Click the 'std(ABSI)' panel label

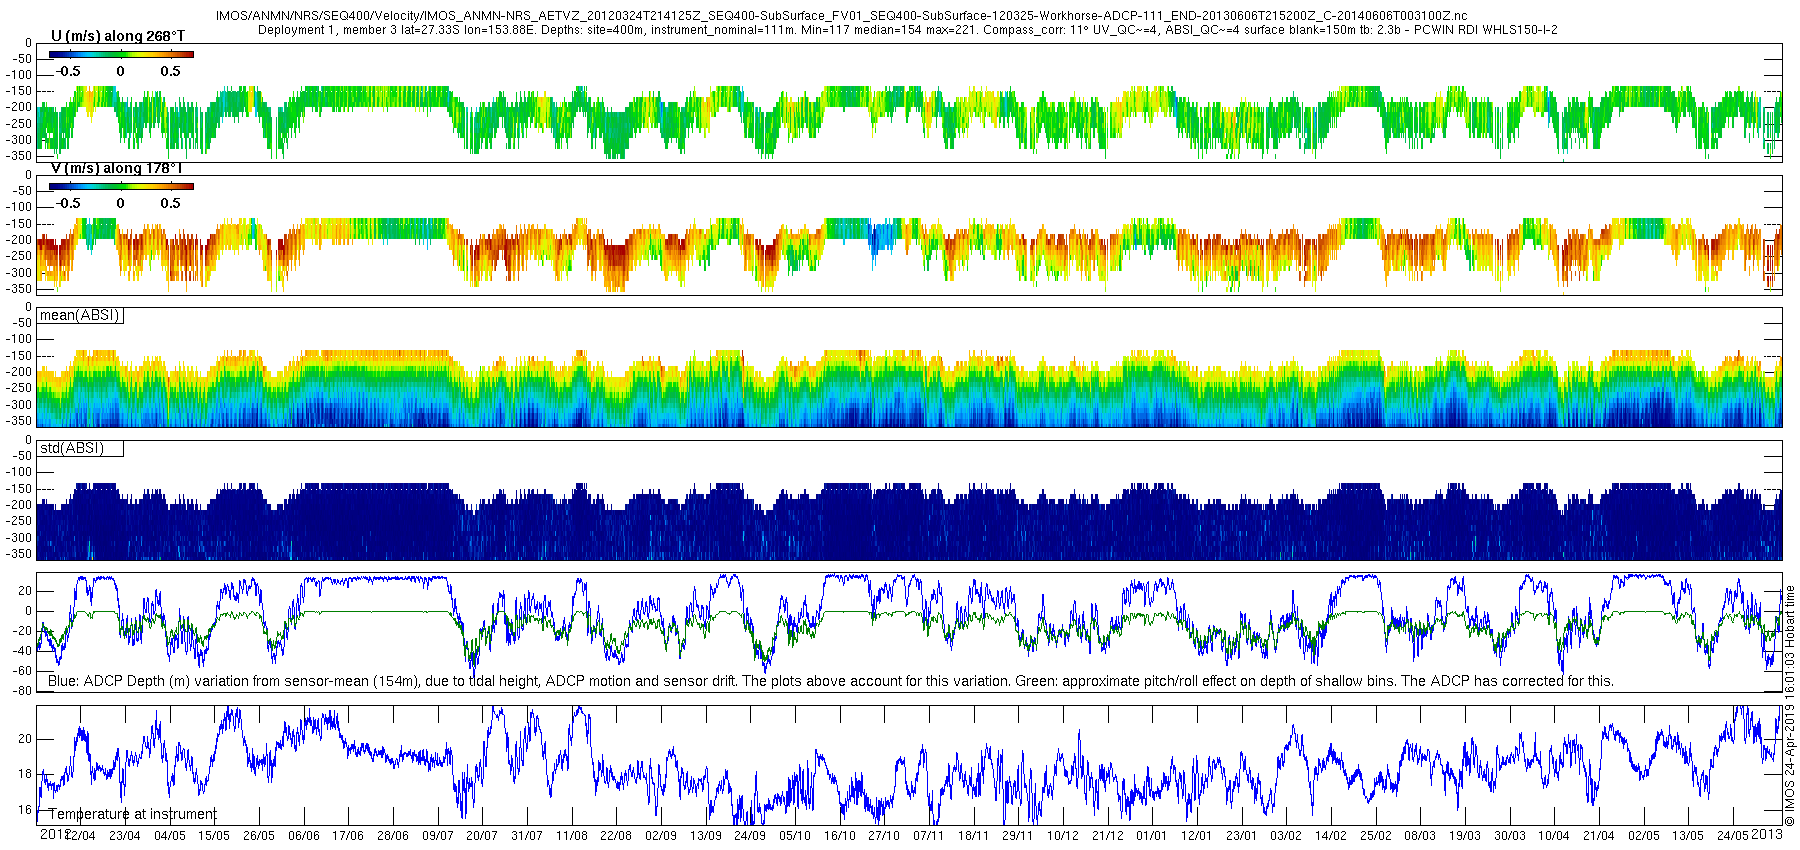point(72,448)
